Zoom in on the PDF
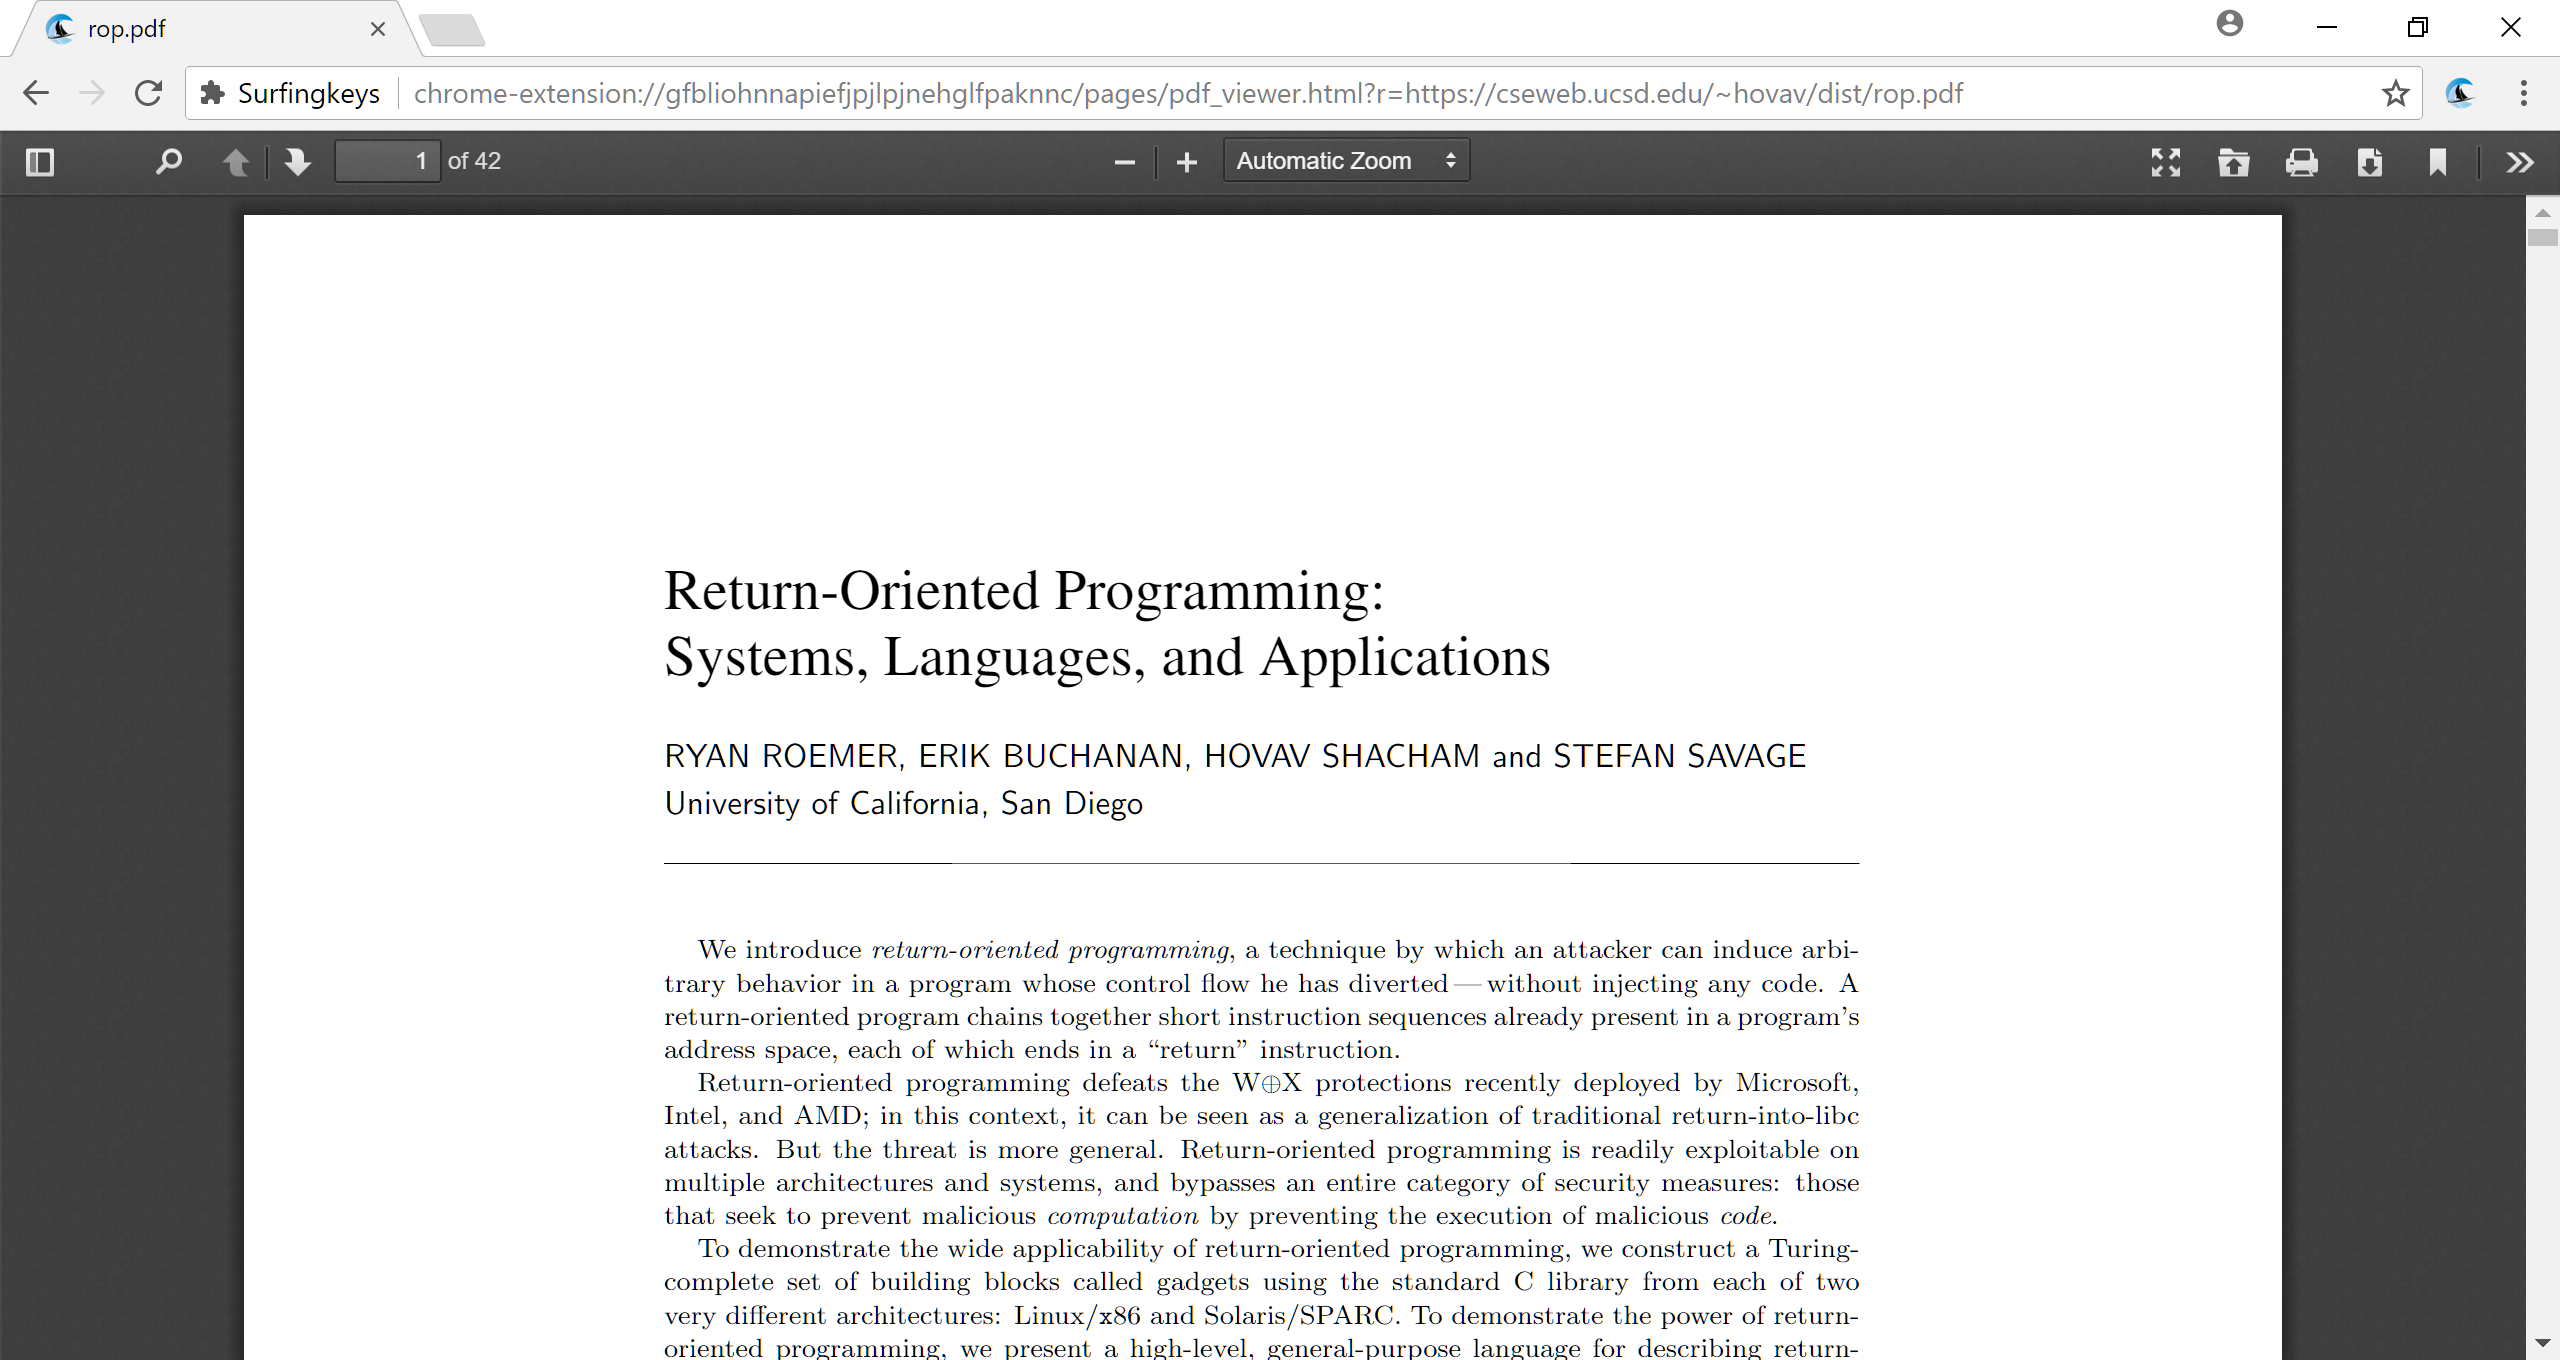Viewport: 2560px width, 1360px height. (x=1185, y=160)
